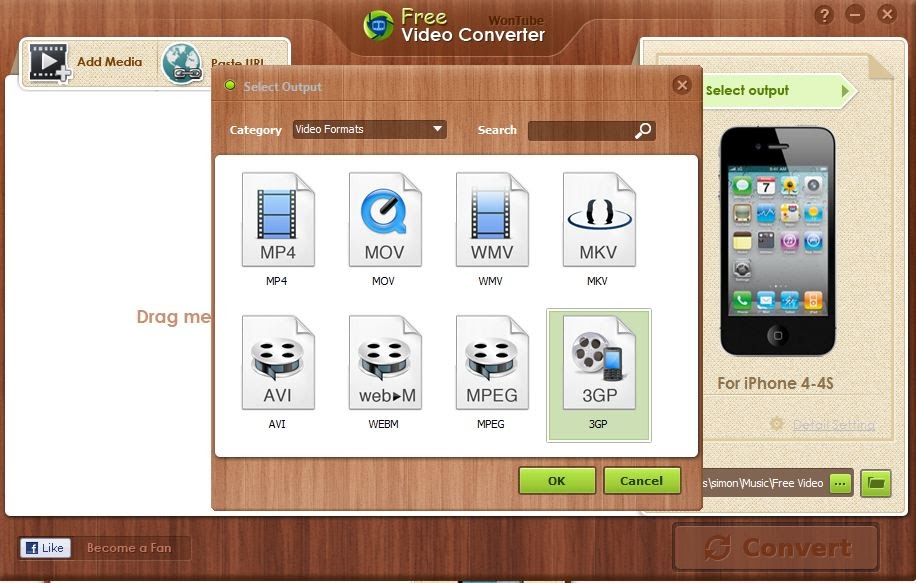Expand the output path with ellipsis button
The image size is (916, 583).
[840, 483]
